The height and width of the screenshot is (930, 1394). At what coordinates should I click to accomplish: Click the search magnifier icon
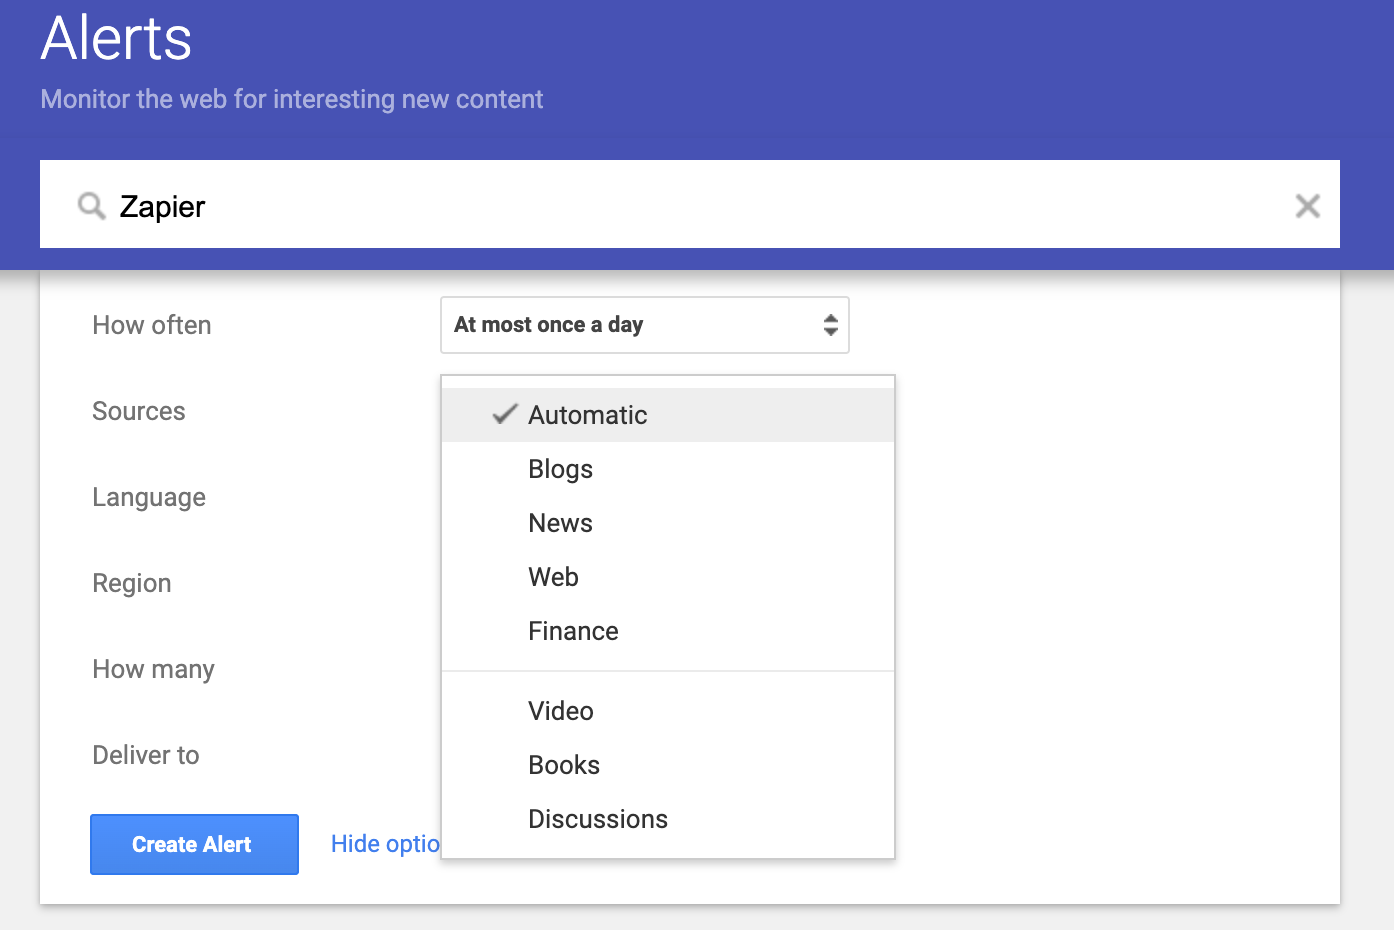pos(92,206)
